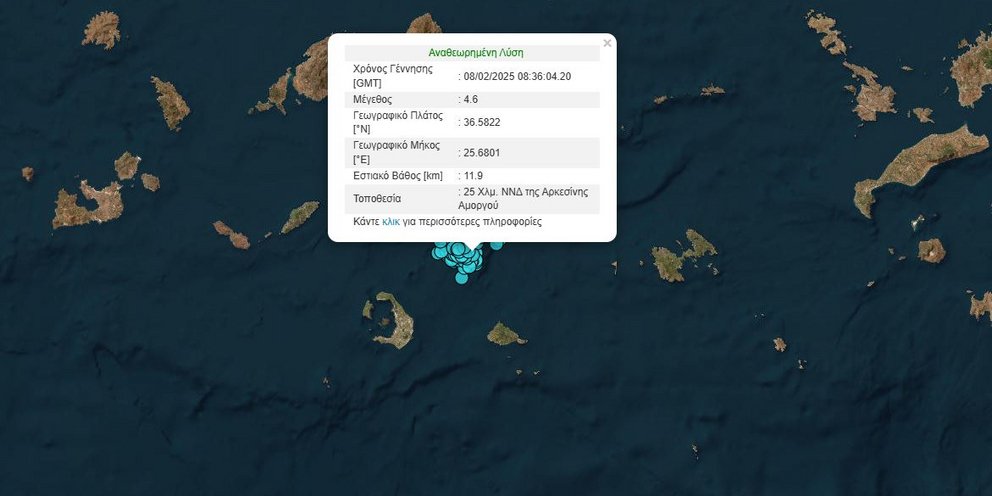This screenshot has width=992, height=496.
Task: Select the focal depth value '11.9'
Action: tap(473, 175)
